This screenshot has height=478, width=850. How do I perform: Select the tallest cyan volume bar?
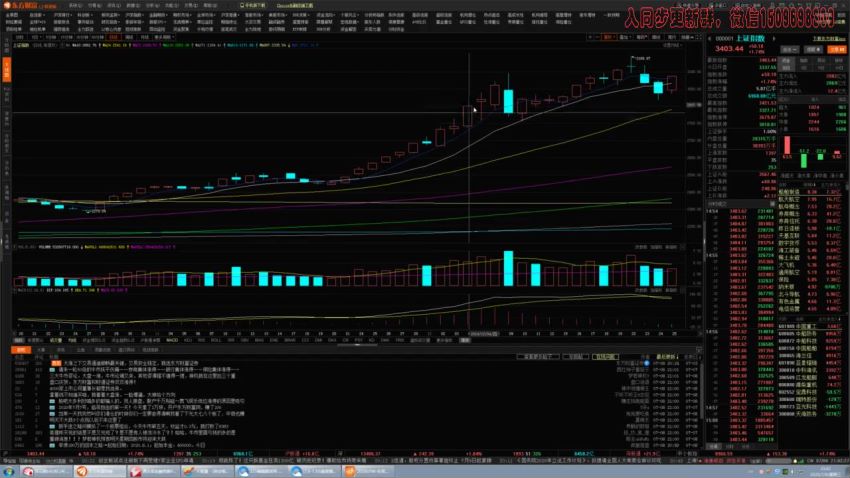pos(508,268)
